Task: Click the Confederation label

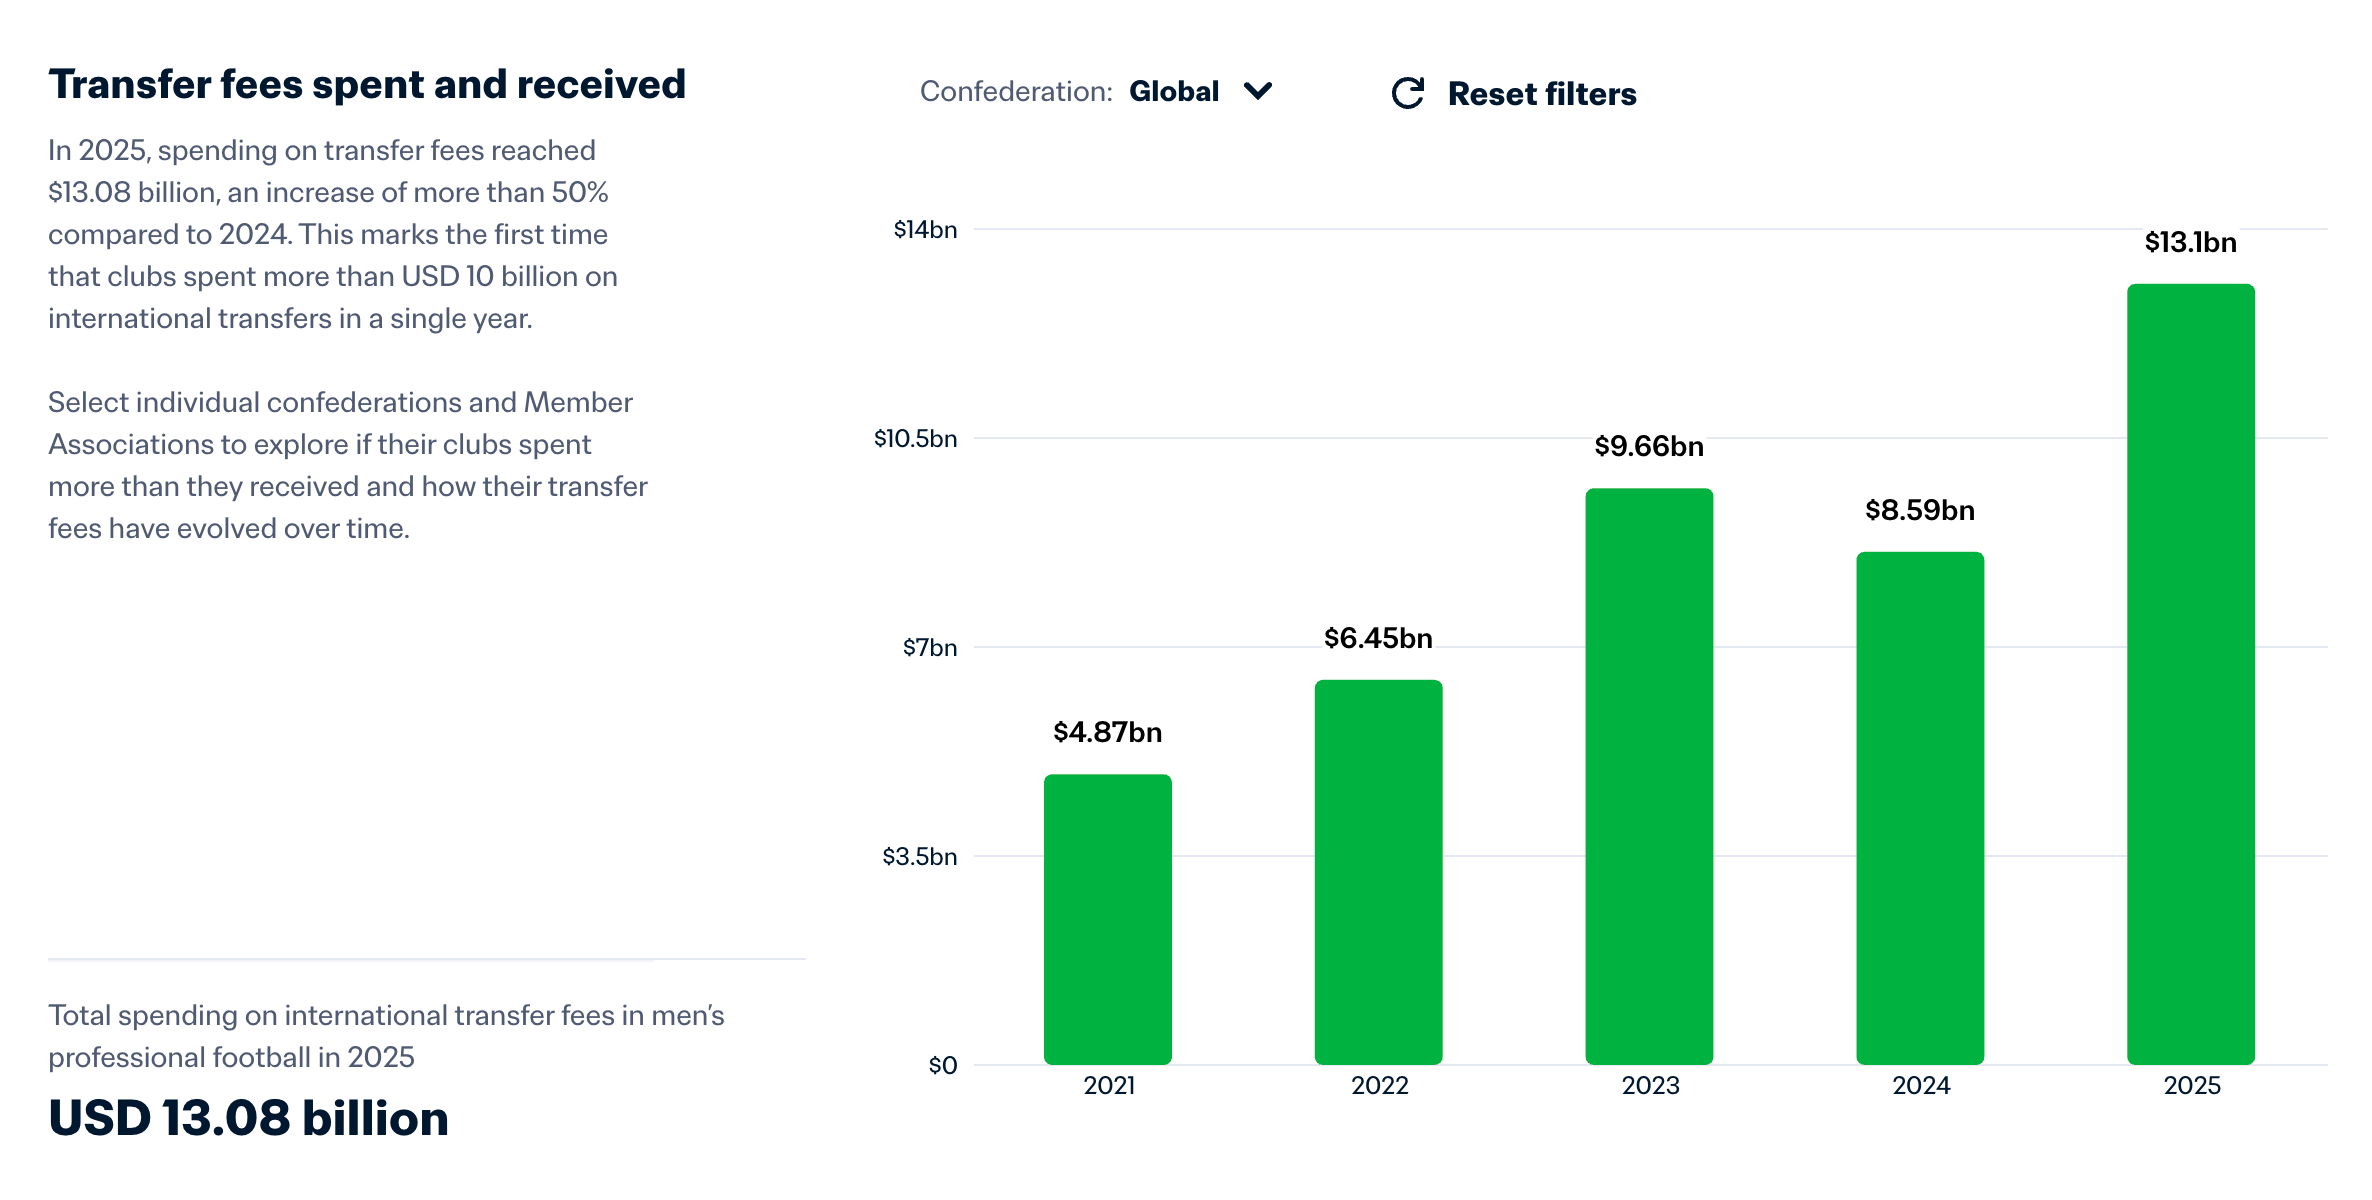Action: tap(1015, 91)
